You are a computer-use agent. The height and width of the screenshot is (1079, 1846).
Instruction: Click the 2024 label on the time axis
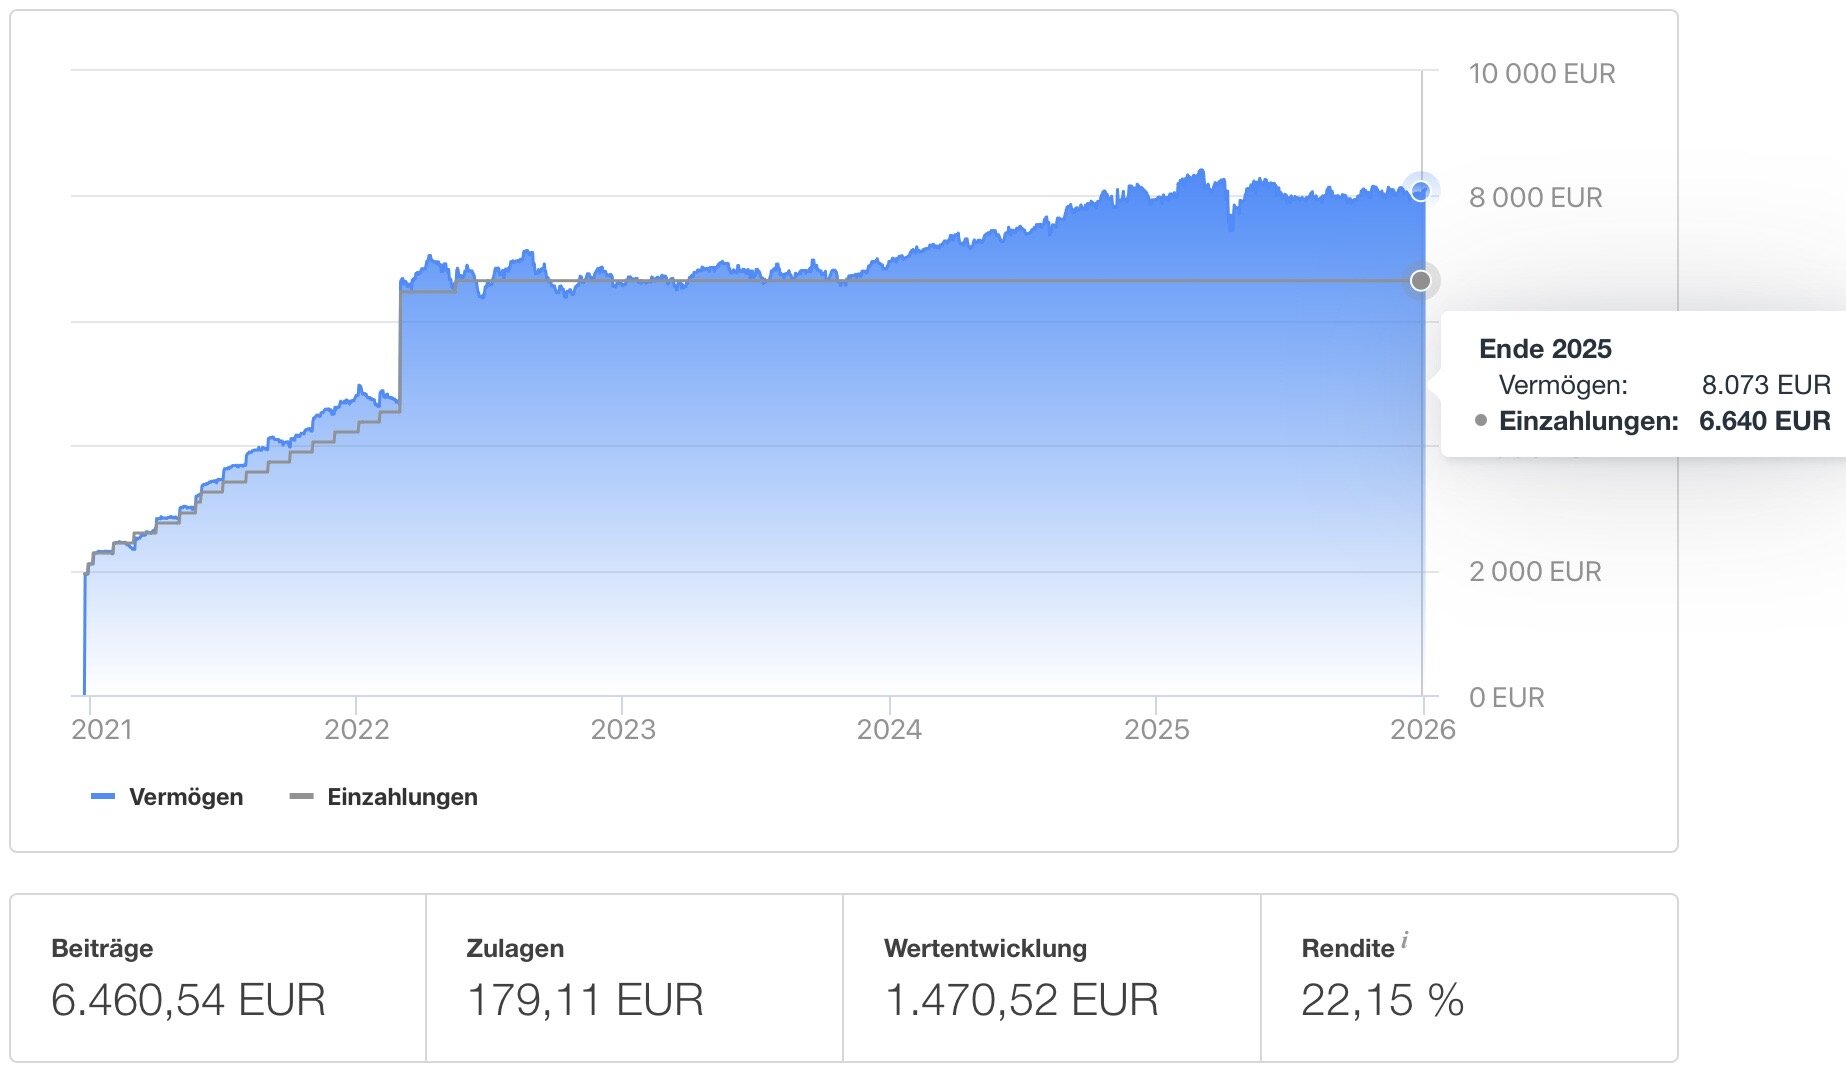[x=889, y=729]
